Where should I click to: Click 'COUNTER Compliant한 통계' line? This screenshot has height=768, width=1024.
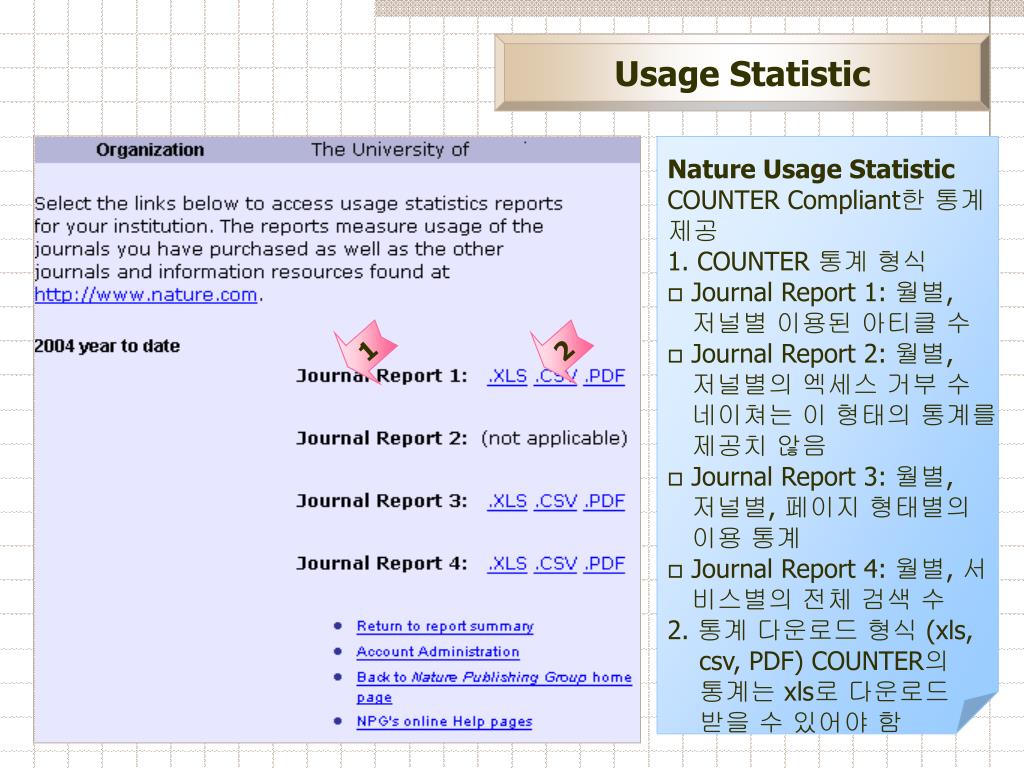(x=825, y=200)
